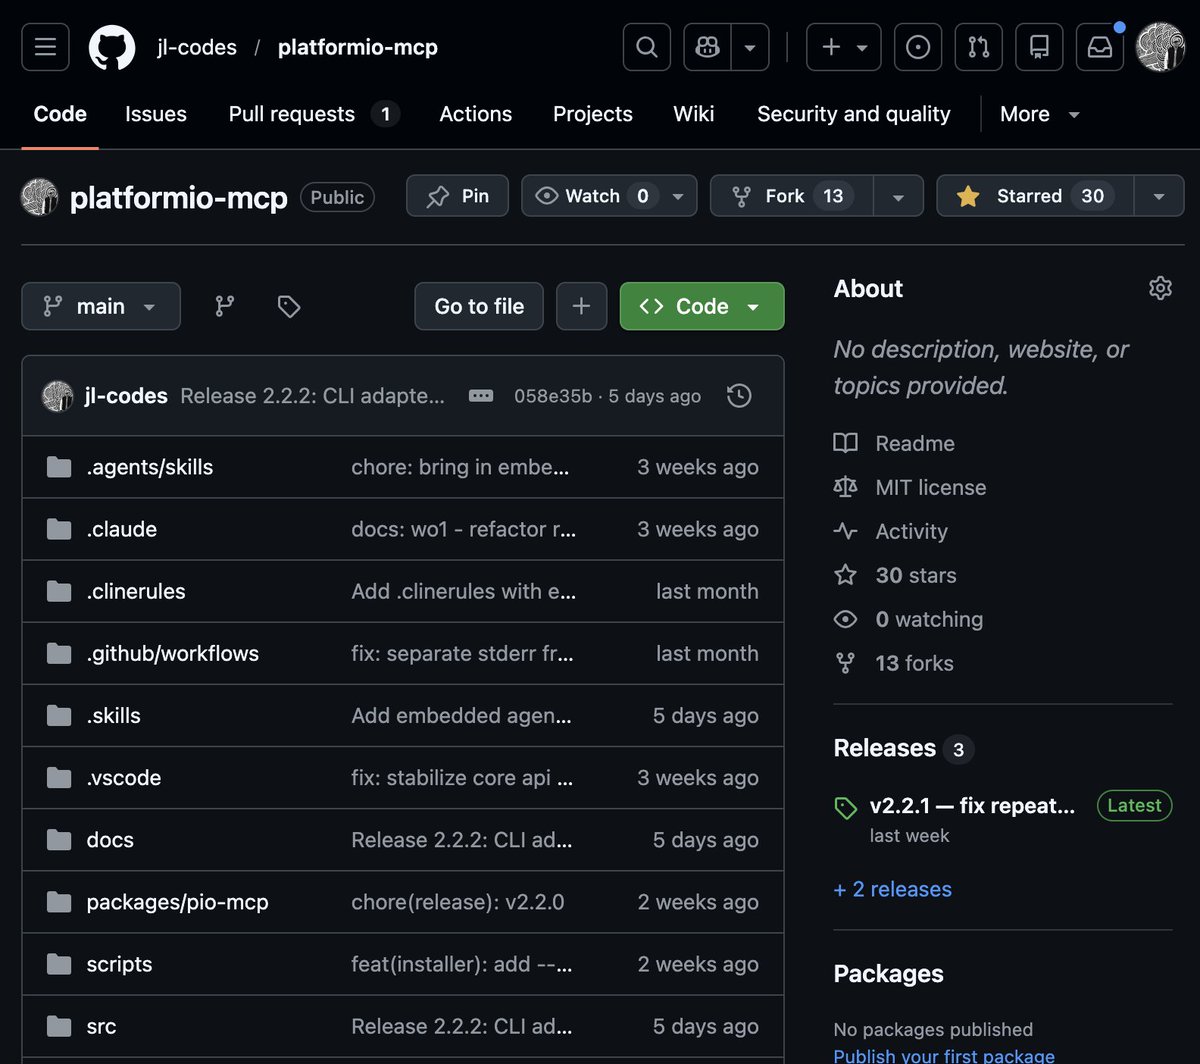This screenshot has height=1064, width=1200.
Task: Expand commit message ellipsis button
Action: click(x=481, y=396)
